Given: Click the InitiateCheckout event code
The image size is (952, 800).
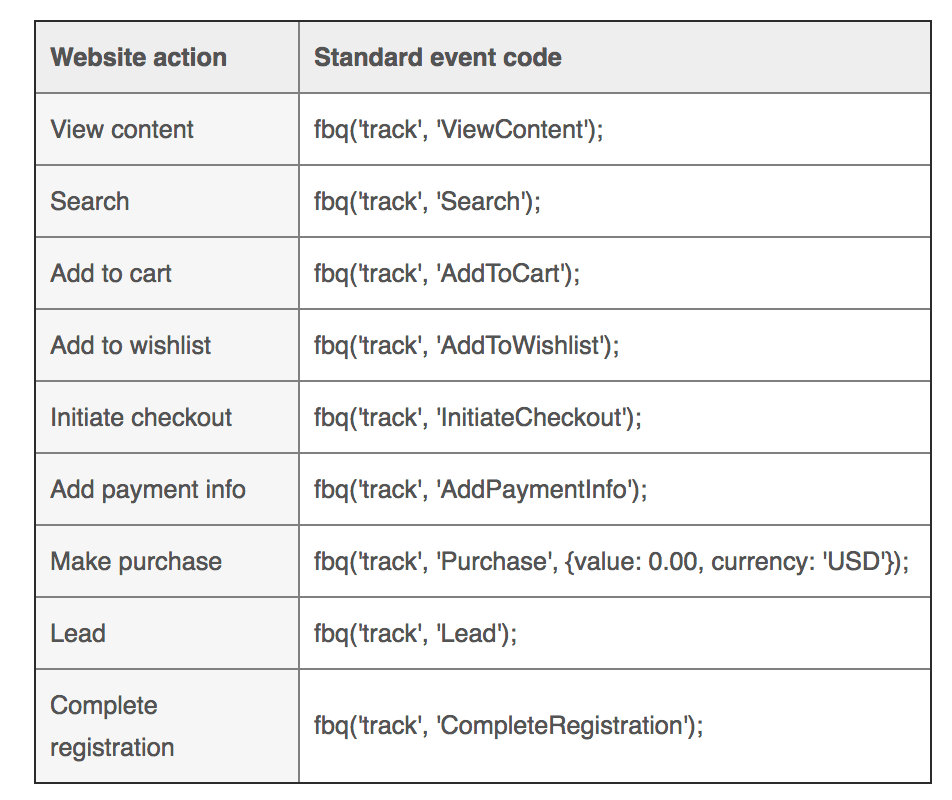Looking at the screenshot, I should click(x=477, y=417).
